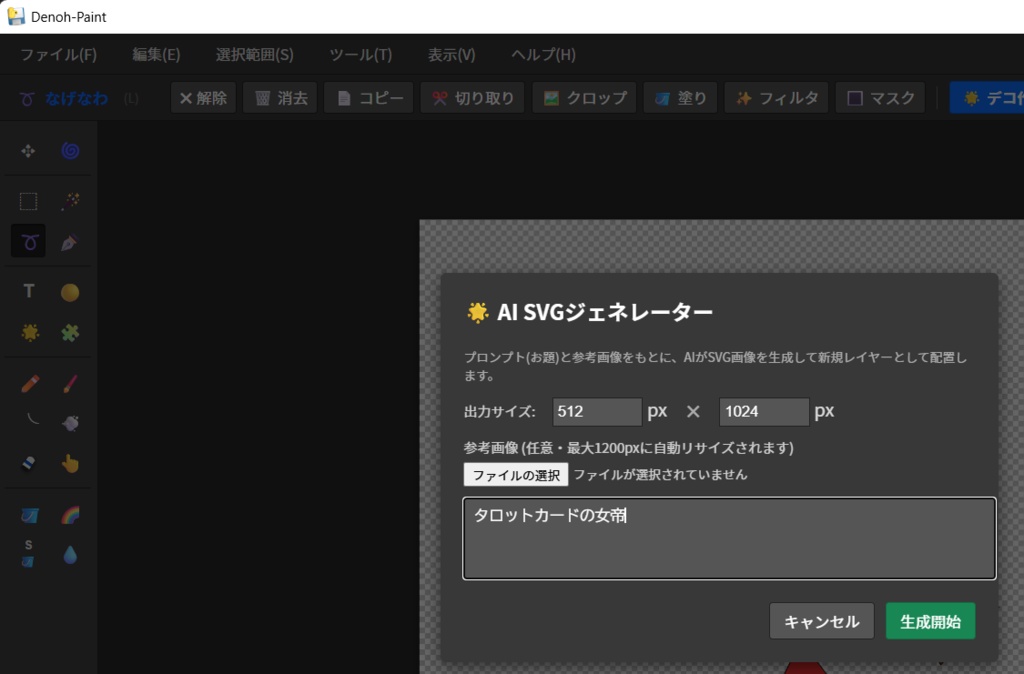Click the 塗り fill button

(680, 98)
